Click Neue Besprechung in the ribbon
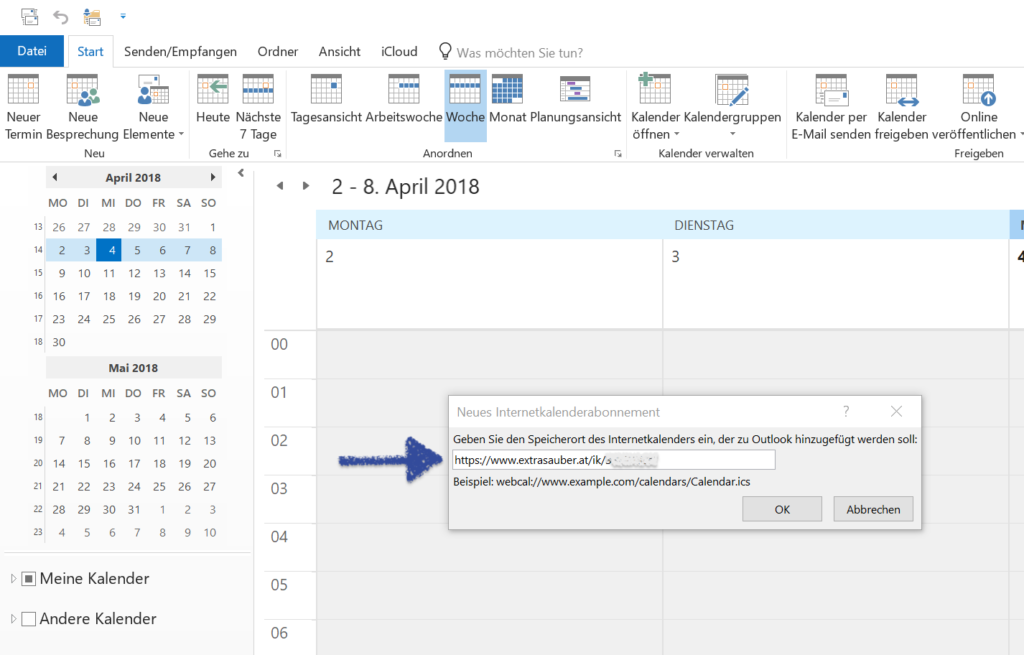The width and height of the screenshot is (1024, 655). 83,106
